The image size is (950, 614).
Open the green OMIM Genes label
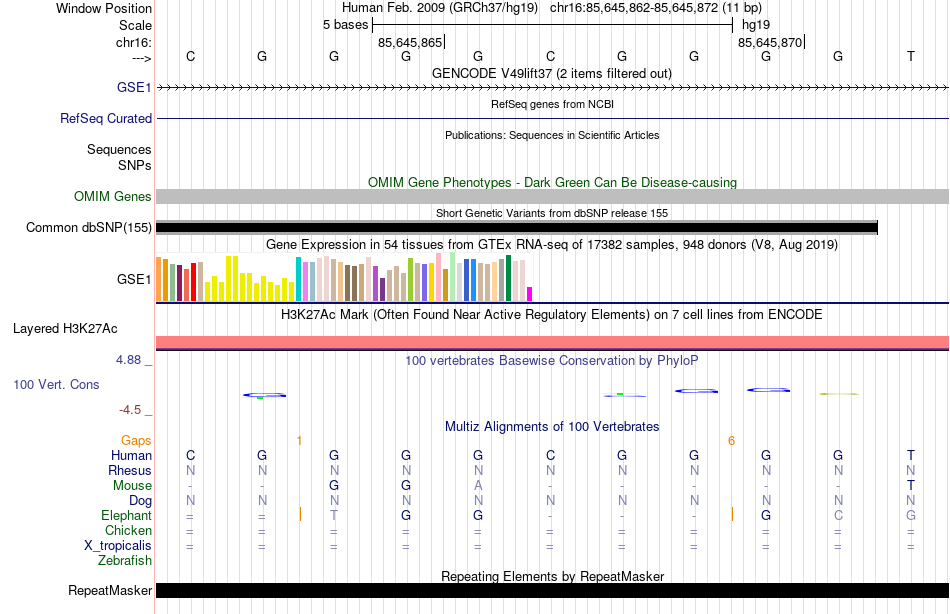(x=112, y=196)
